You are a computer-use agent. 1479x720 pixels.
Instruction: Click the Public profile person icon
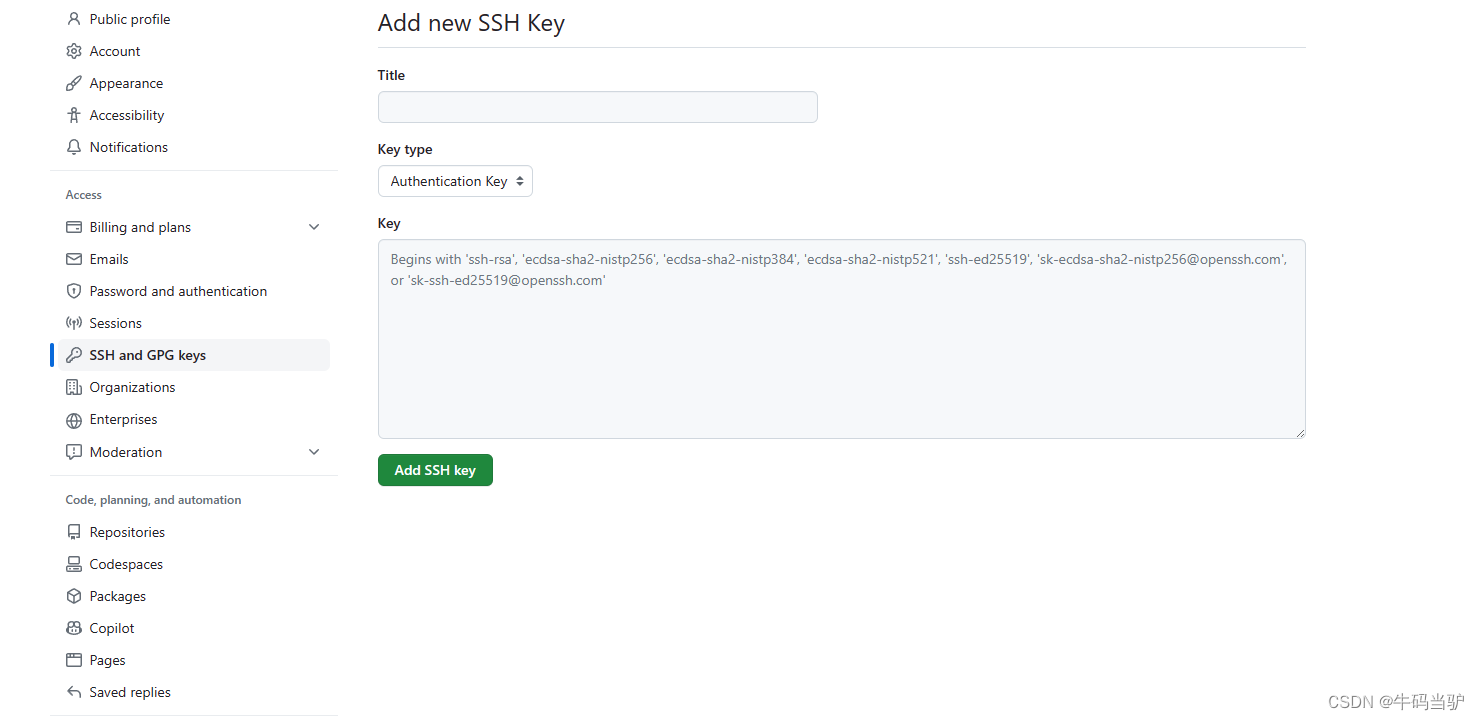(74, 19)
